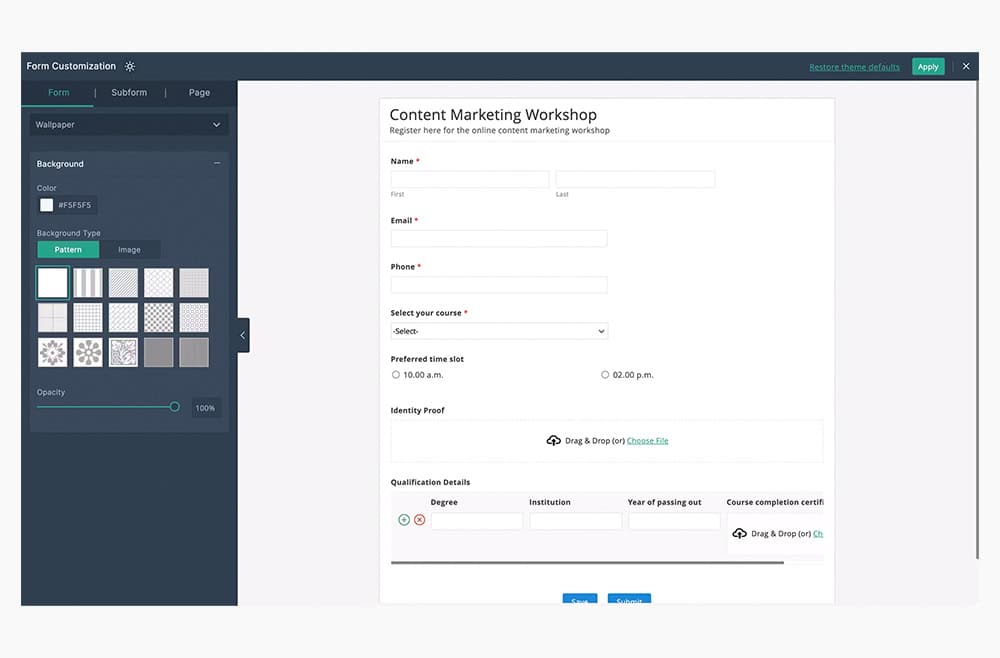Click the Last name field
The width and height of the screenshot is (1000, 658).
tap(635, 179)
